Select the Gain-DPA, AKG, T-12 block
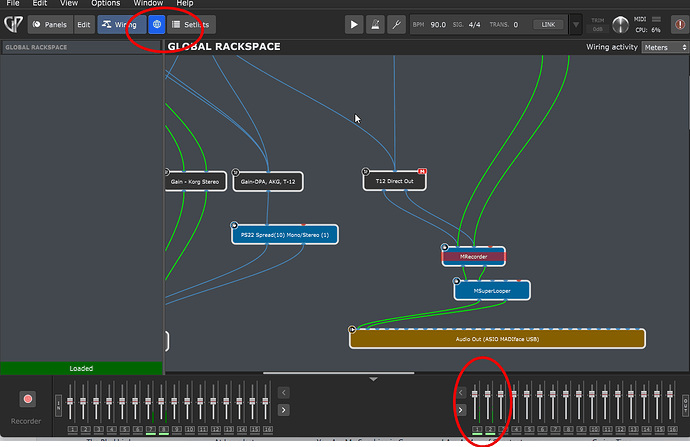Image resolution: width=690 pixels, height=447 pixels. pyautogui.click(x=268, y=181)
